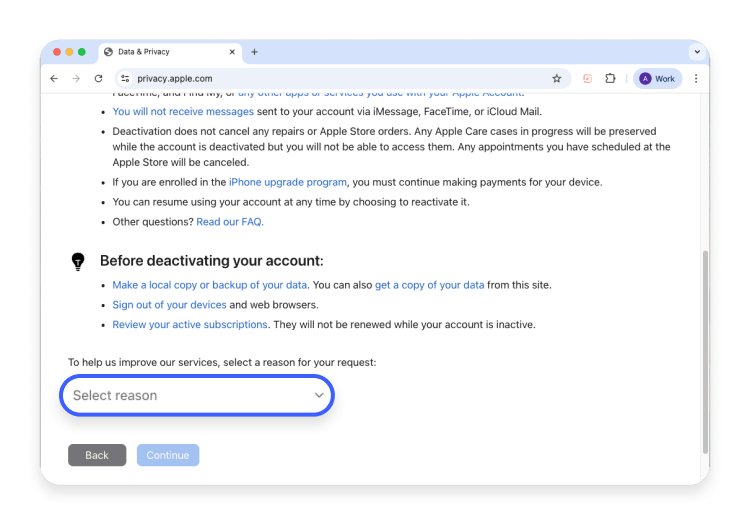Click the browser forward arrow
750x525 pixels.
coord(76,78)
